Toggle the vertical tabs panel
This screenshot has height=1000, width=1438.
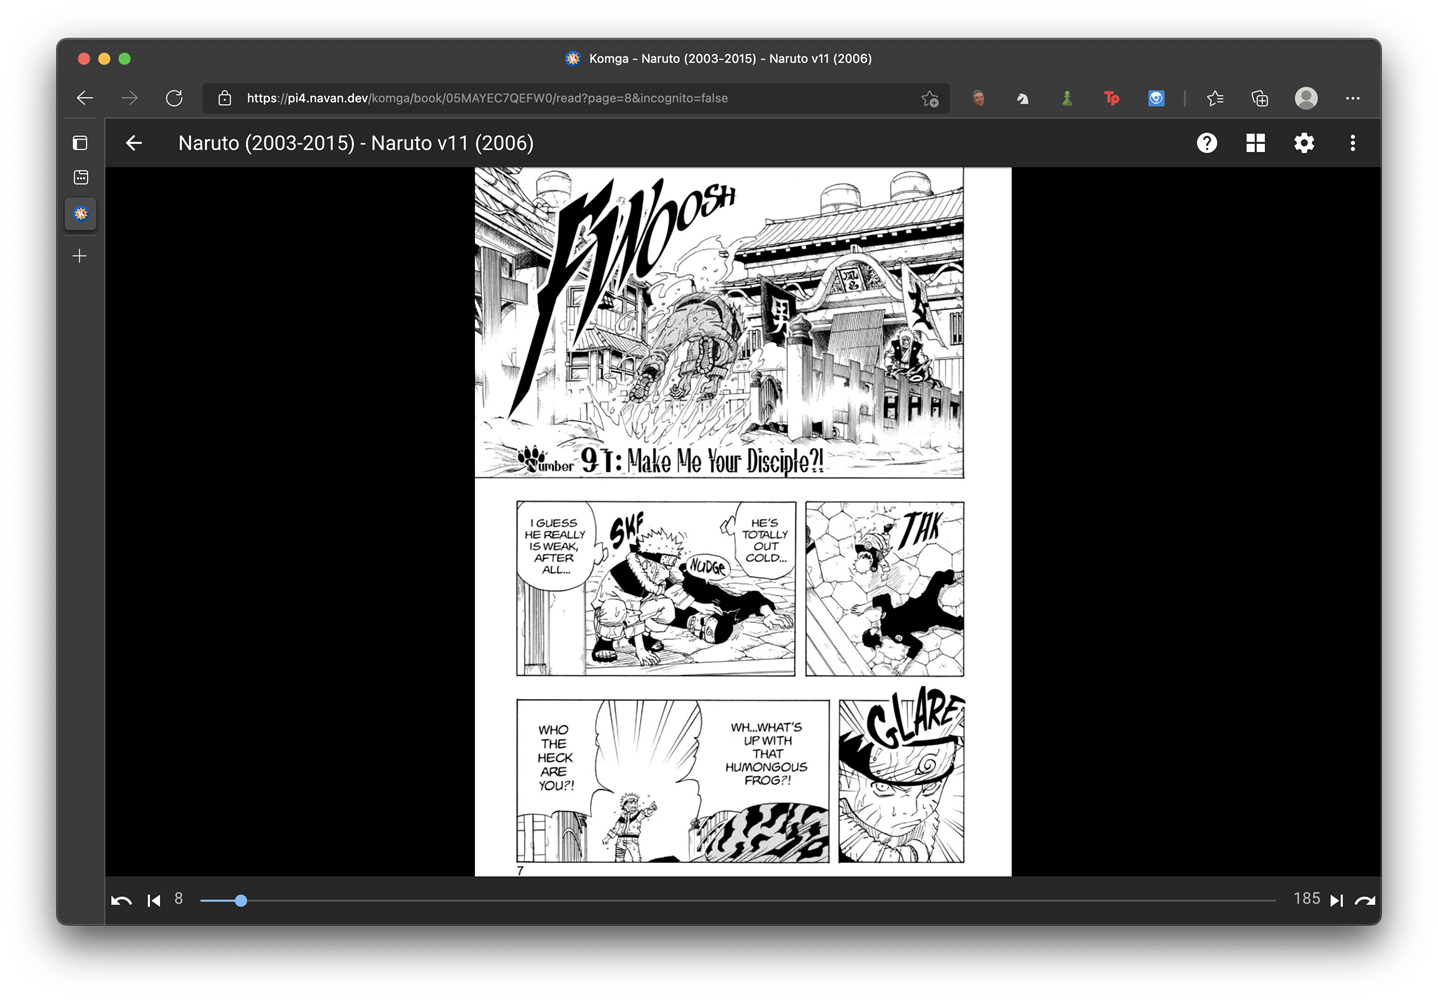coord(80,142)
